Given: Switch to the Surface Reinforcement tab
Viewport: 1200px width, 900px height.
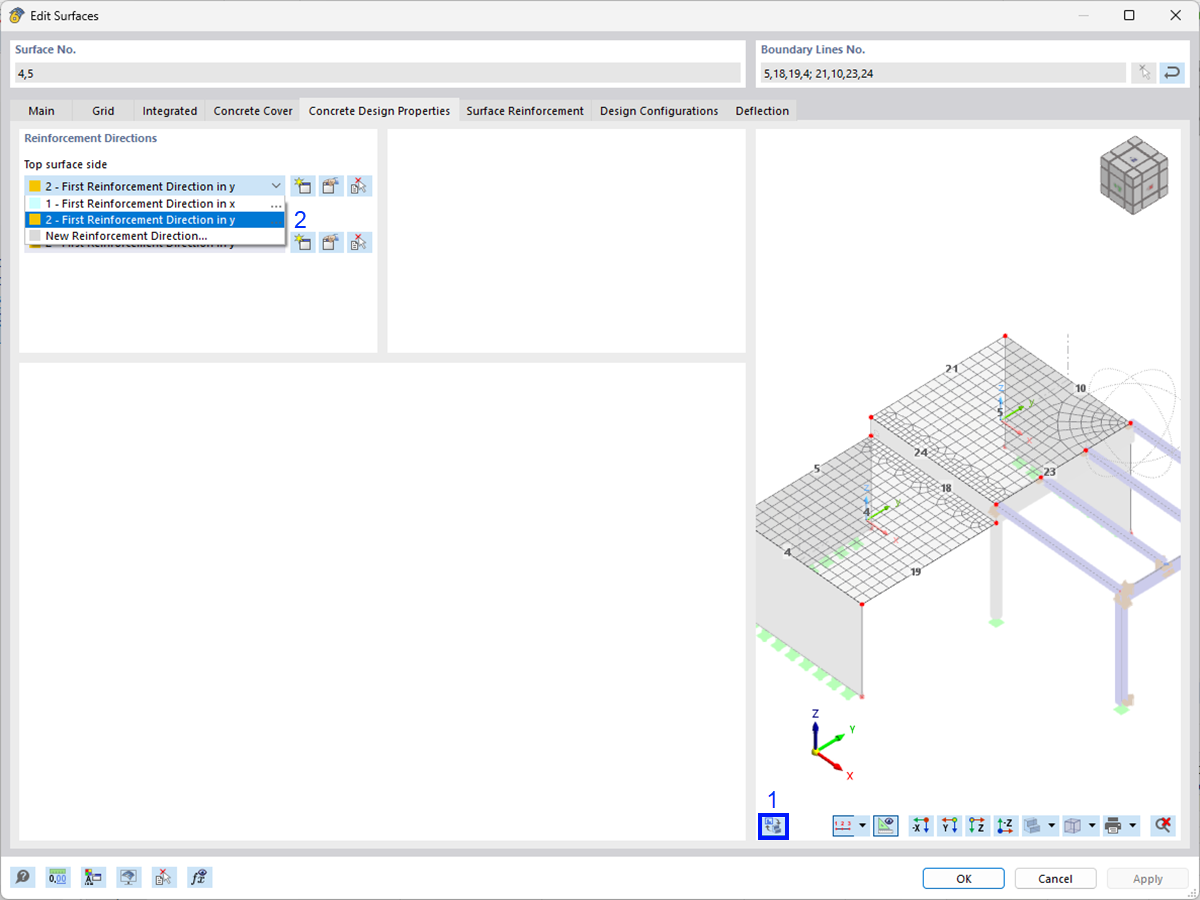Looking at the screenshot, I should [x=524, y=111].
